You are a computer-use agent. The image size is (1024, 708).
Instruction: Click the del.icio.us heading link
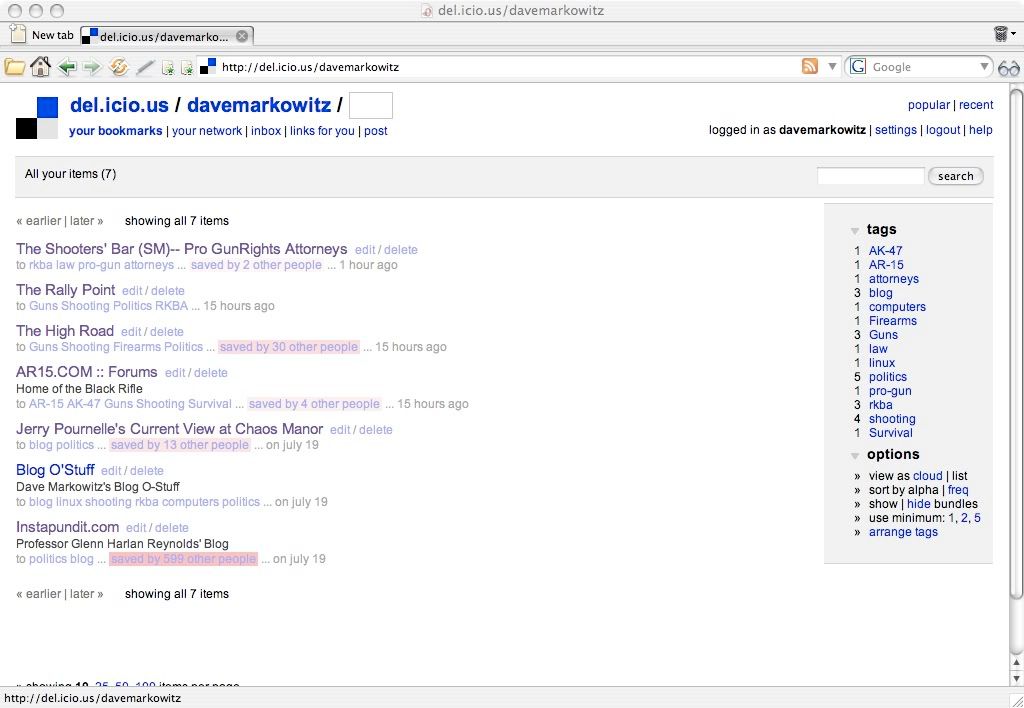[x=120, y=105]
